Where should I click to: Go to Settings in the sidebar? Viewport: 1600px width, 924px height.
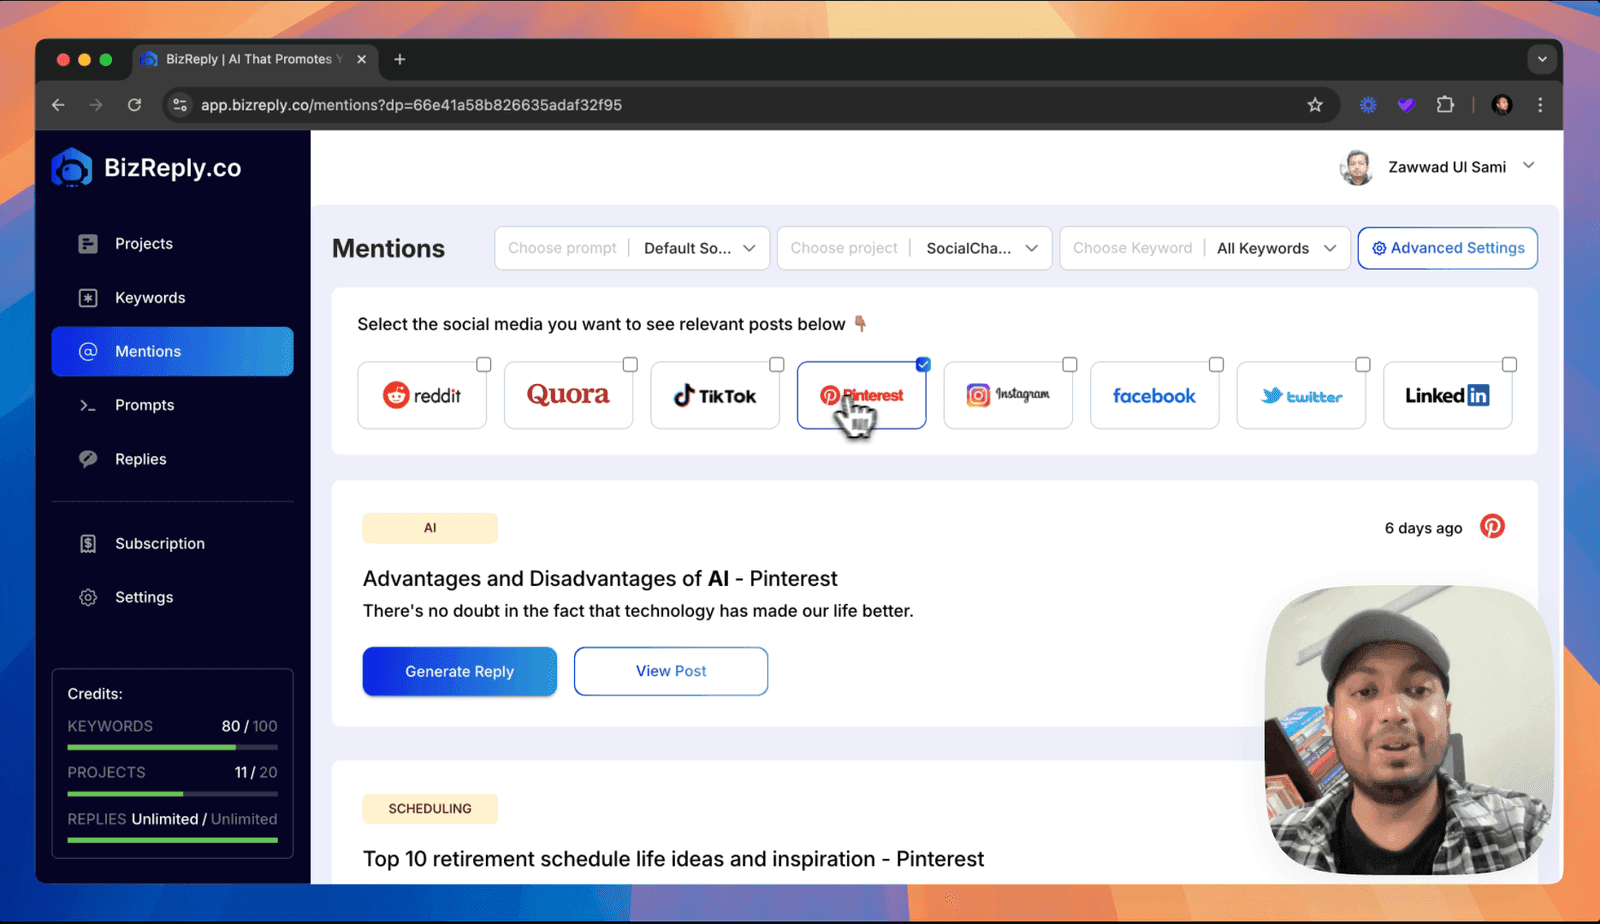click(172, 597)
